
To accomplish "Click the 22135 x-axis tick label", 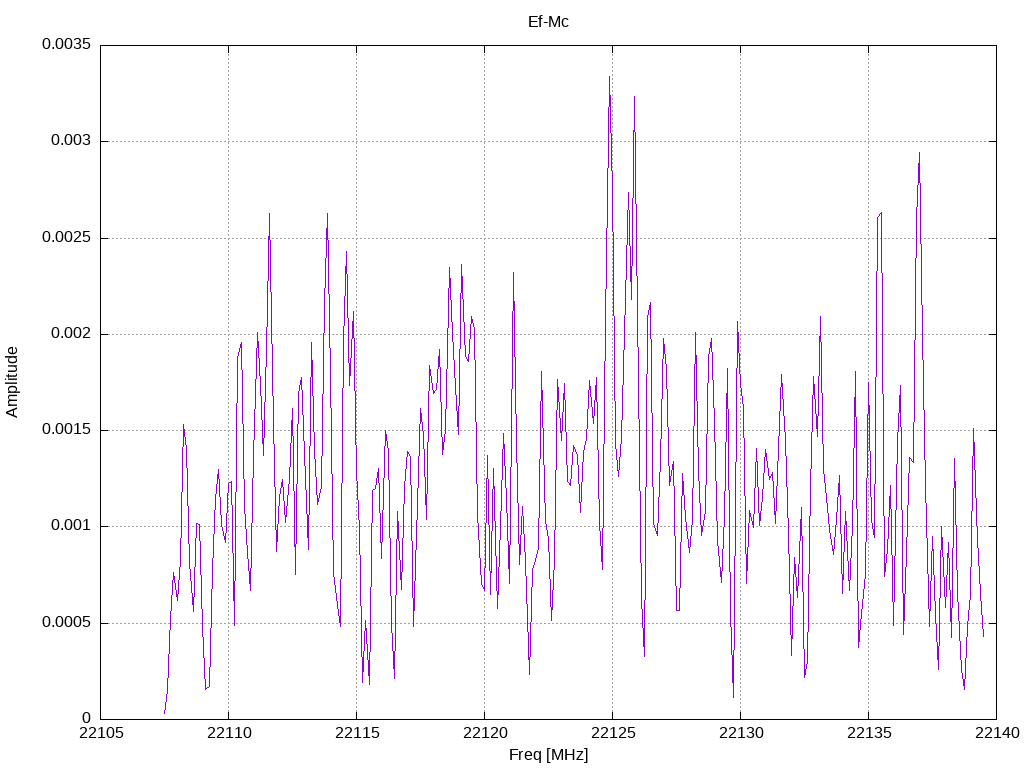I will pos(869,733).
